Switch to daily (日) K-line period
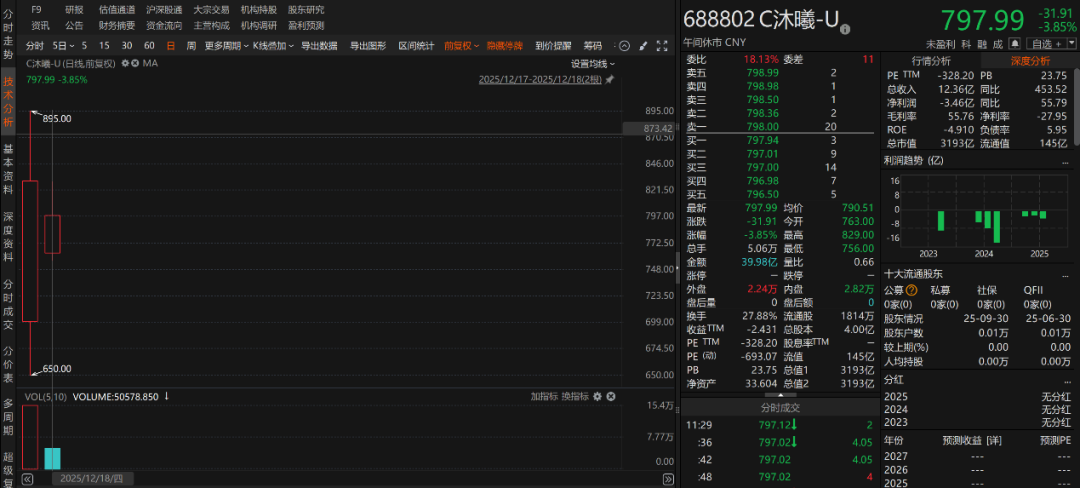 click(170, 46)
